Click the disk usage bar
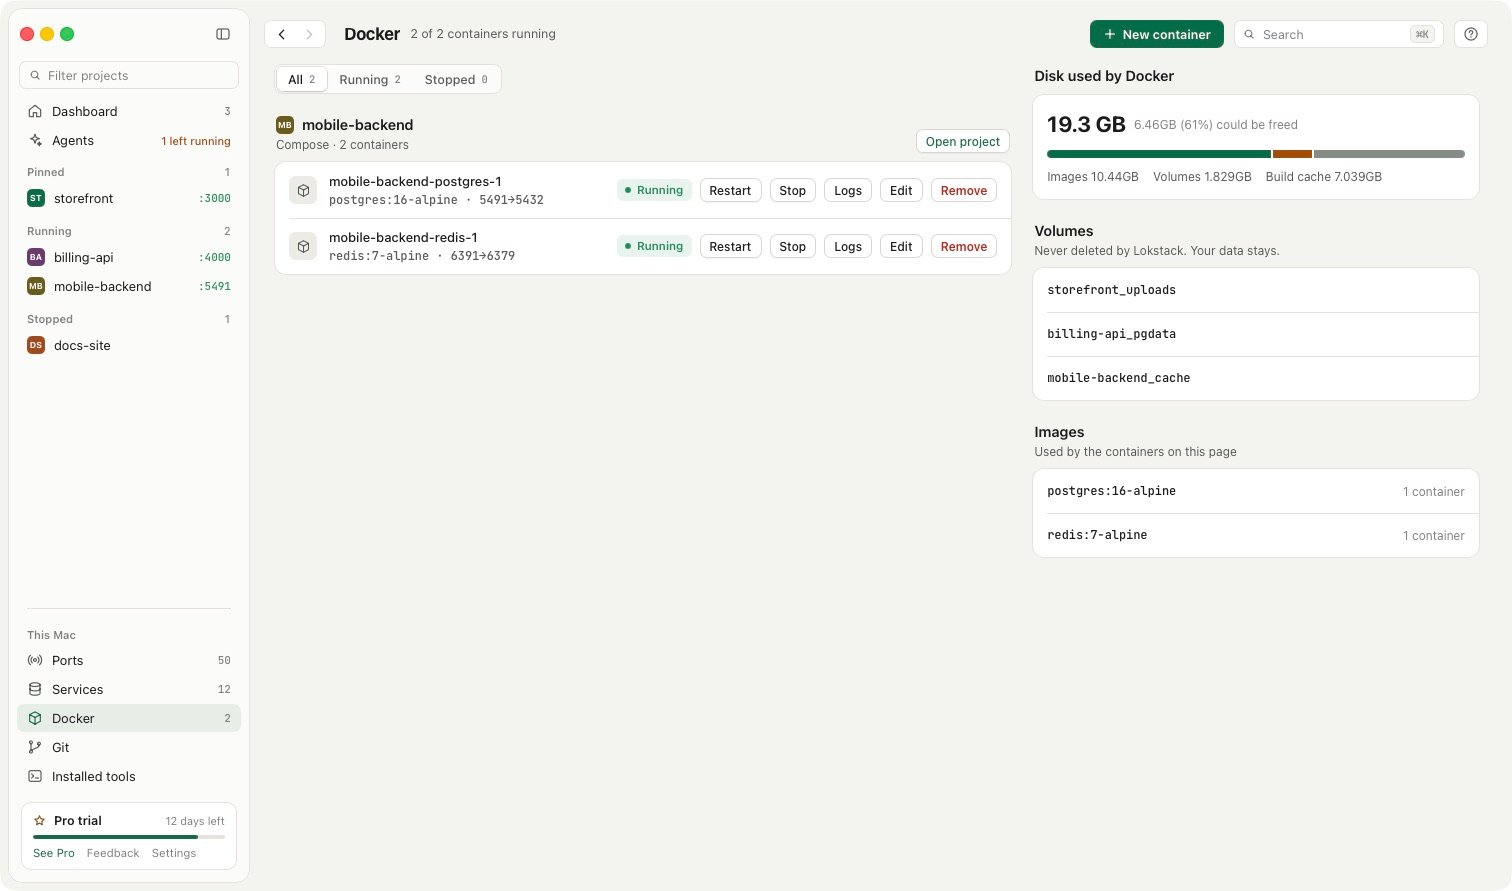 click(1256, 154)
